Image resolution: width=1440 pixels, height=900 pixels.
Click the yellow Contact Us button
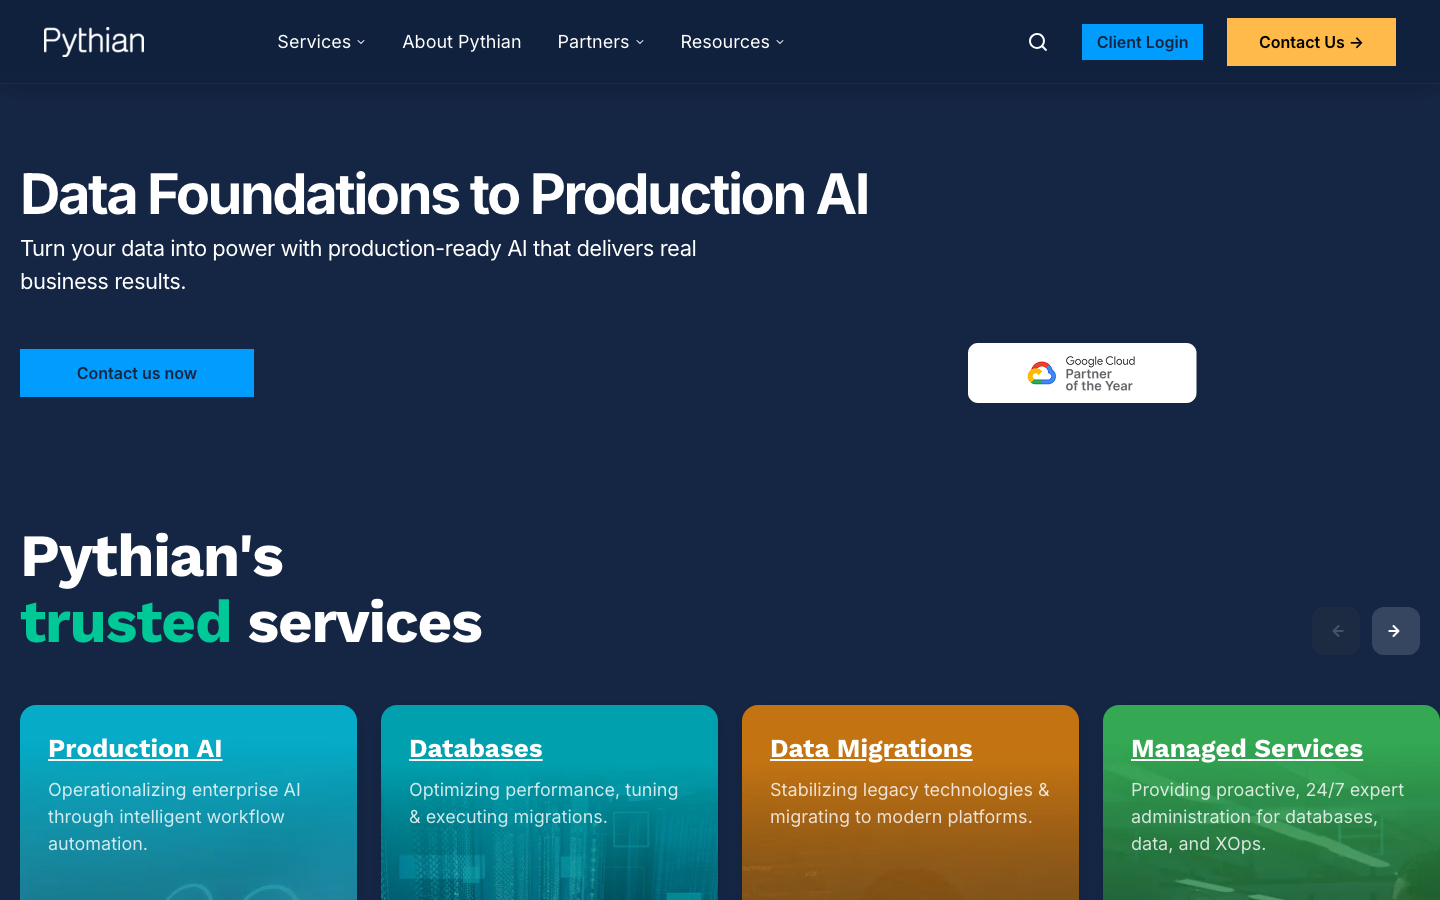pos(1311,42)
